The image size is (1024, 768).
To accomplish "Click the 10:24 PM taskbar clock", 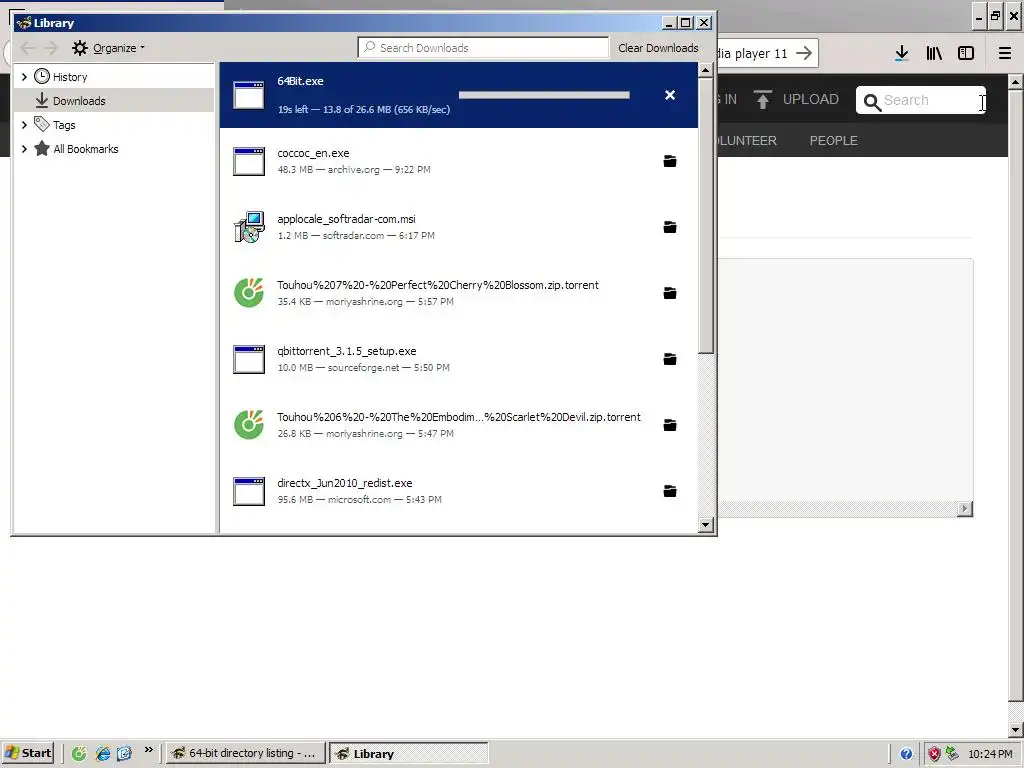I will coord(990,754).
